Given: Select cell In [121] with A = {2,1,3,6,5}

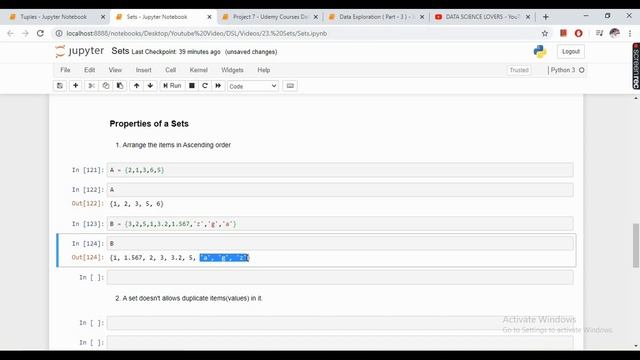Looking at the screenshot, I should [340, 170].
